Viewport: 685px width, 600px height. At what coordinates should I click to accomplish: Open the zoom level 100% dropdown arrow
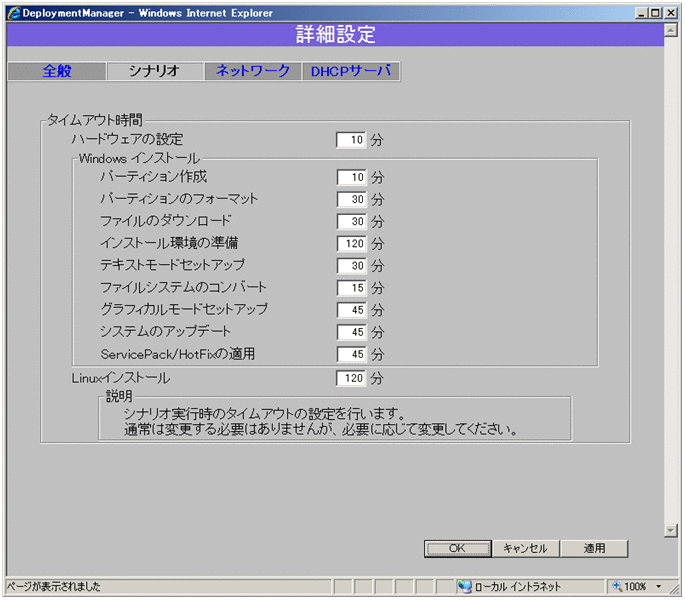[x=658, y=586]
